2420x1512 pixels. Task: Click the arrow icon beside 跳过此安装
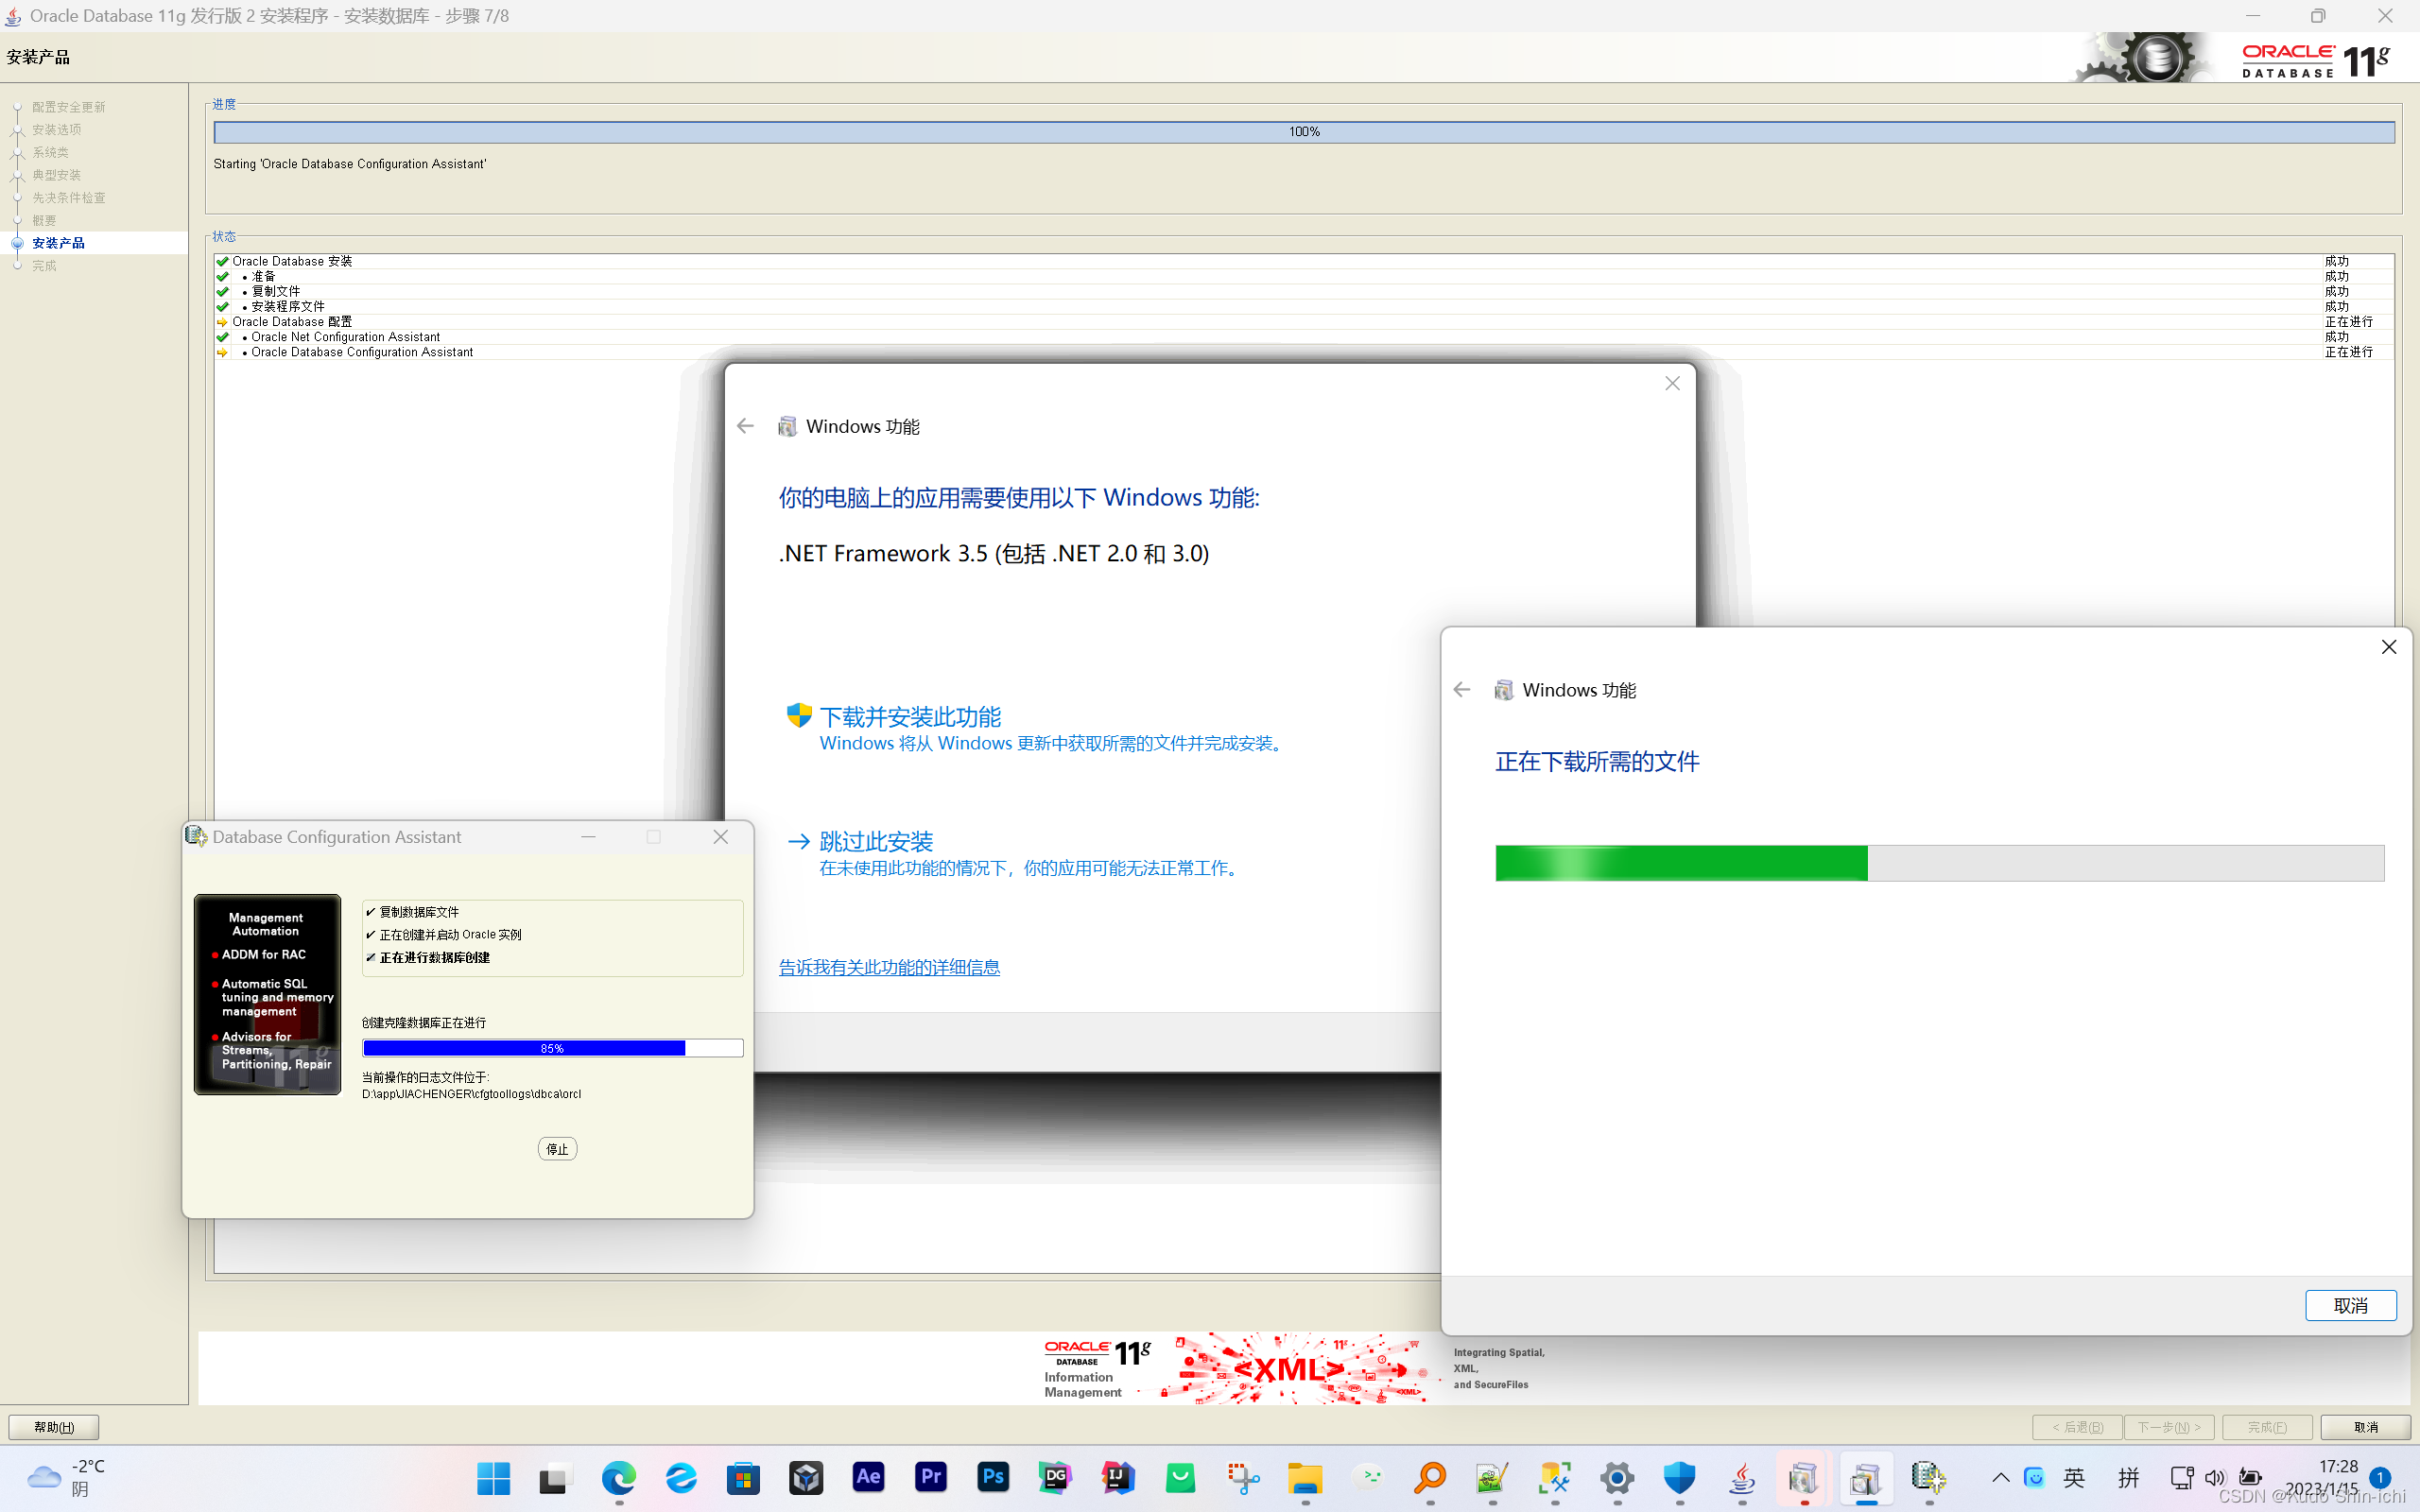[x=798, y=841]
